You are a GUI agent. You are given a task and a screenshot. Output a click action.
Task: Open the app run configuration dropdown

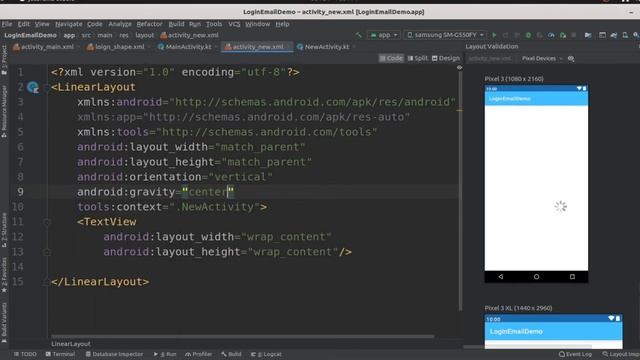(x=384, y=35)
